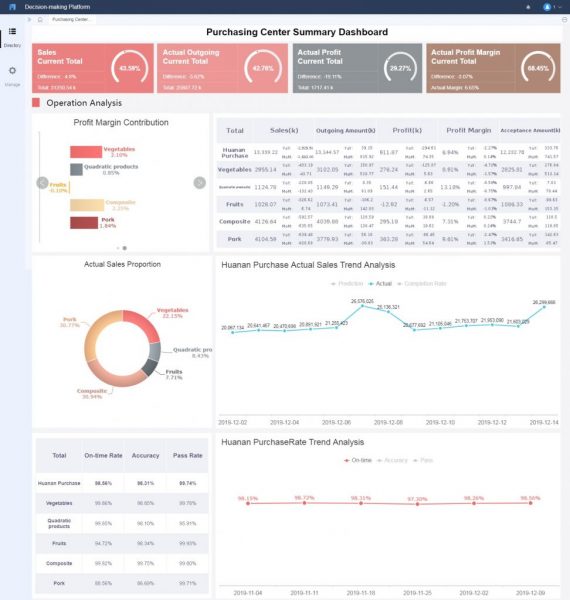Select the Vegetables row in operation table
Screen dimensions: 570x600
coord(388,170)
